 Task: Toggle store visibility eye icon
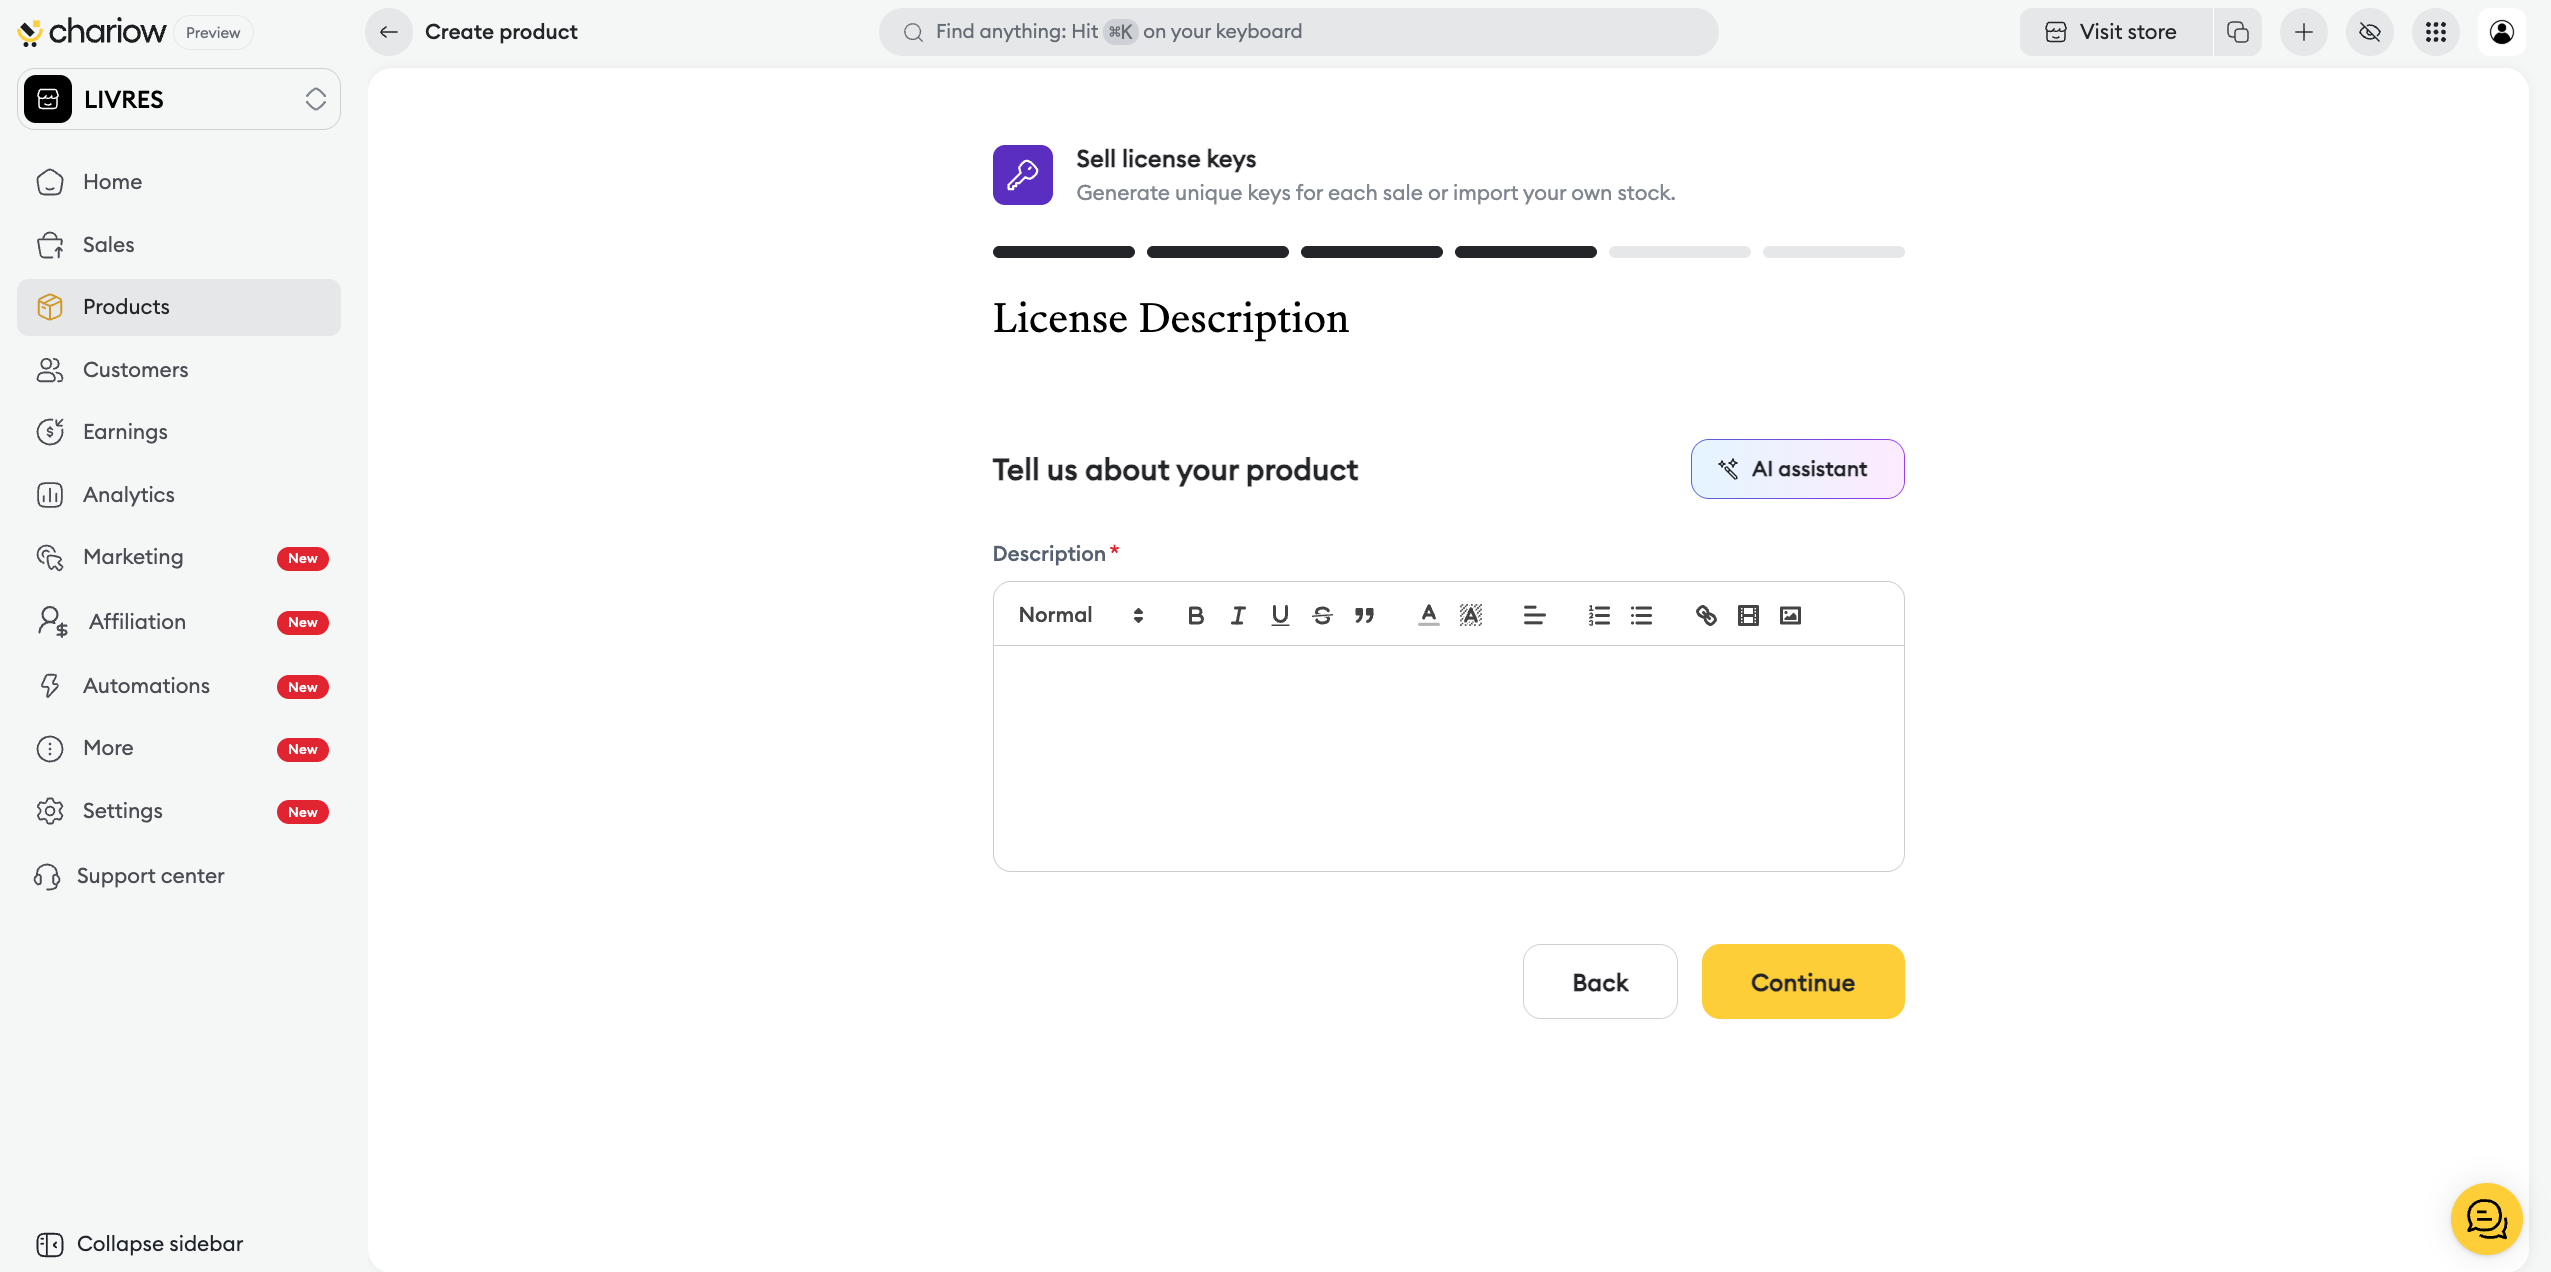point(2369,32)
